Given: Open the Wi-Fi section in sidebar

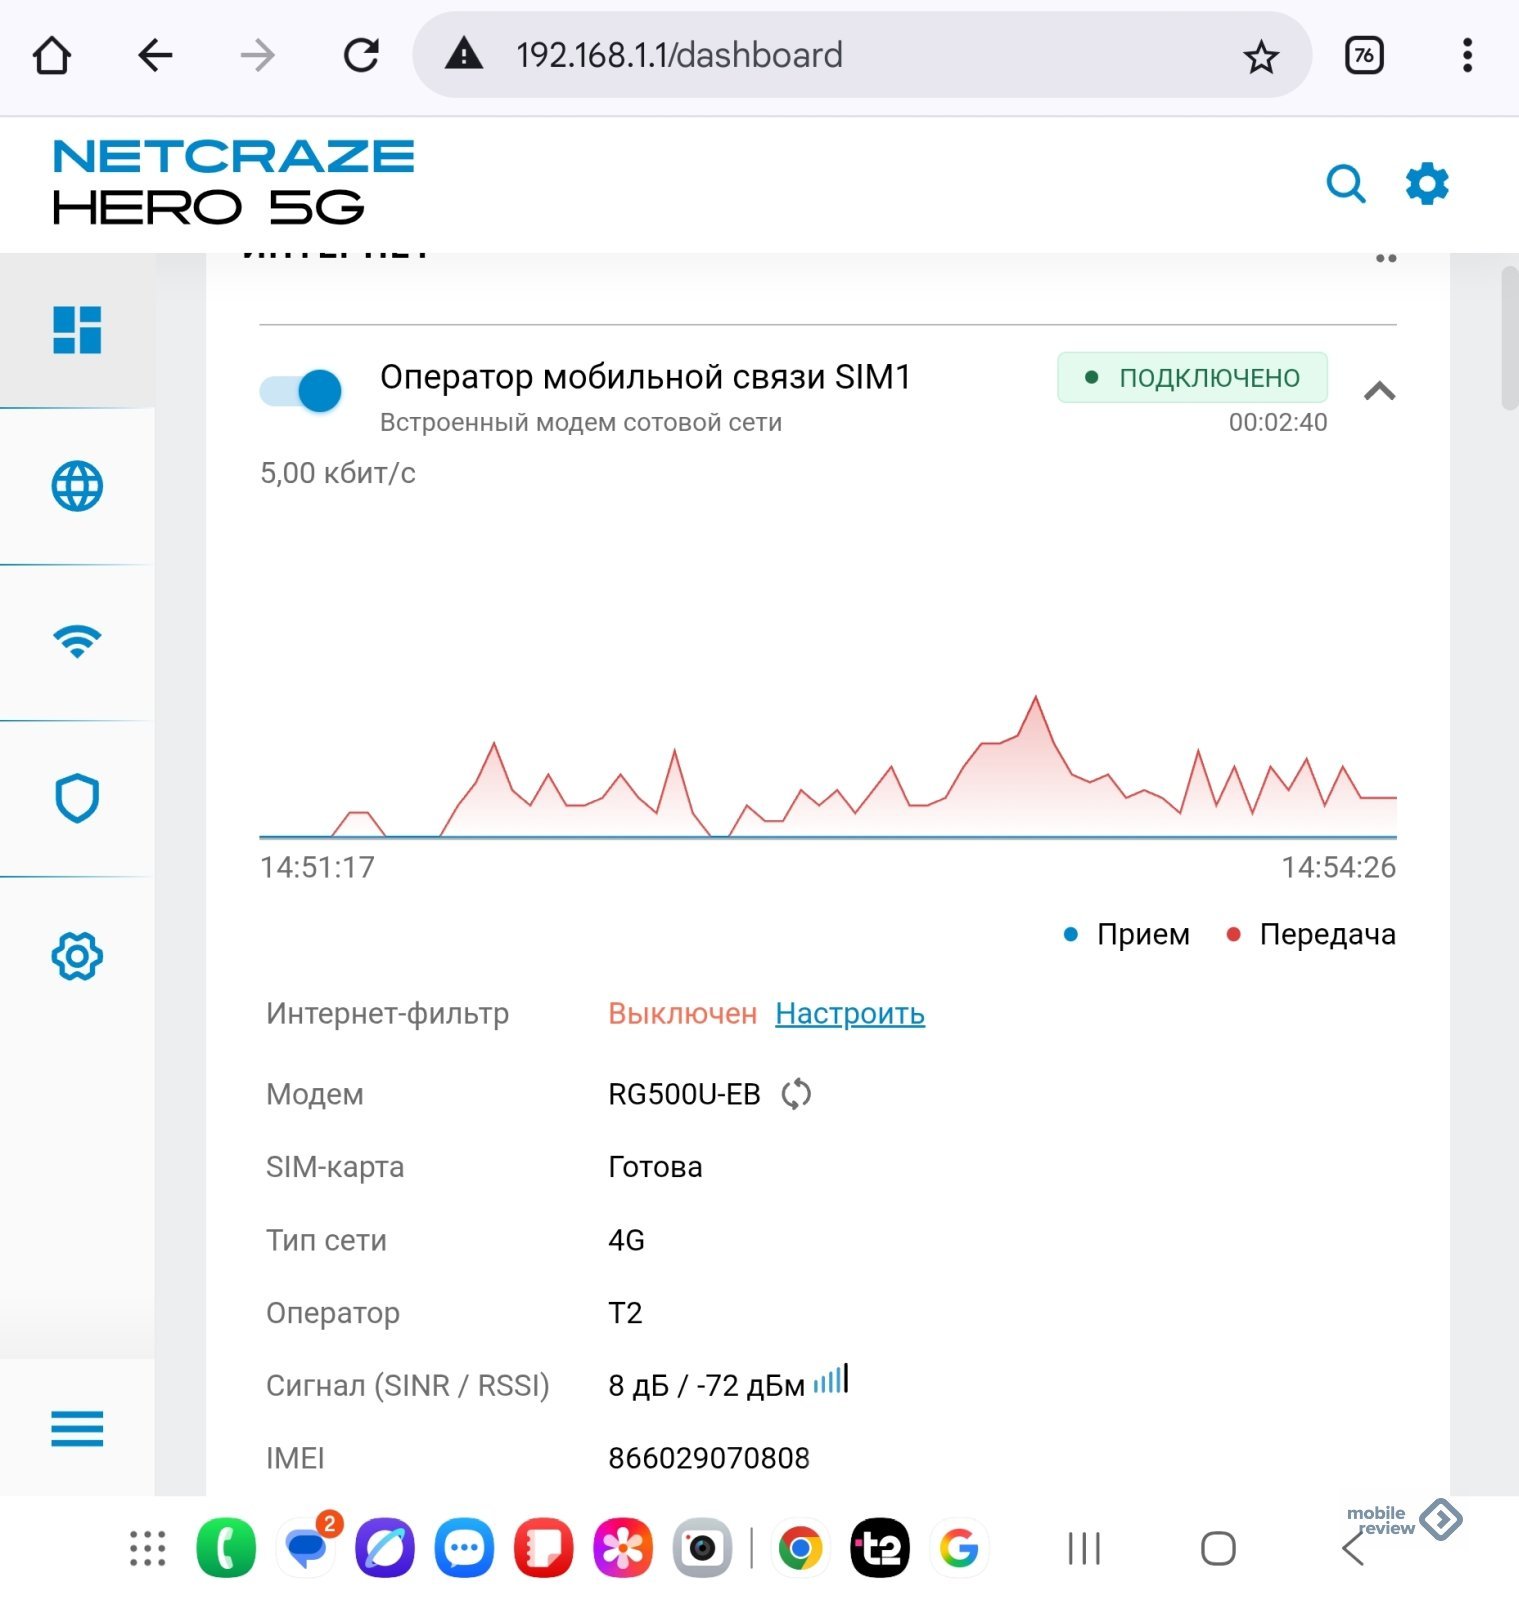Looking at the screenshot, I should [77, 641].
